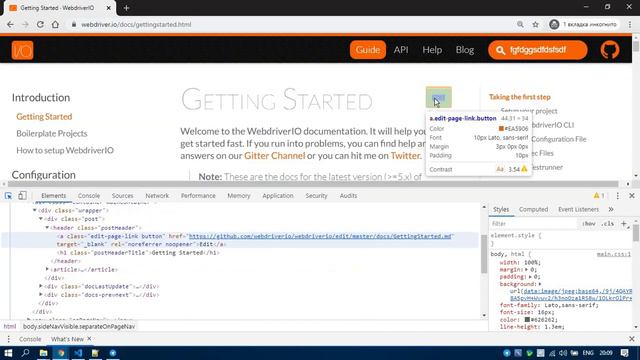The image size is (640, 360).
Task: Go back with the browser back arrow
Action: coord(11,24)
